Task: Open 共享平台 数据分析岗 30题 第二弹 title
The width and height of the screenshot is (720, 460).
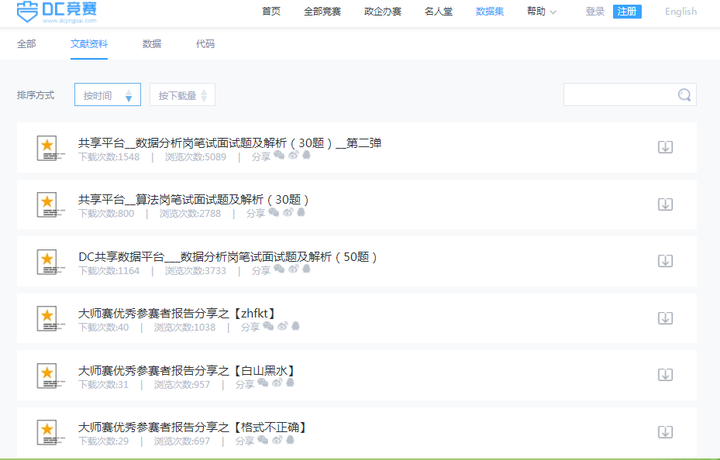Action: pos(230,143)
